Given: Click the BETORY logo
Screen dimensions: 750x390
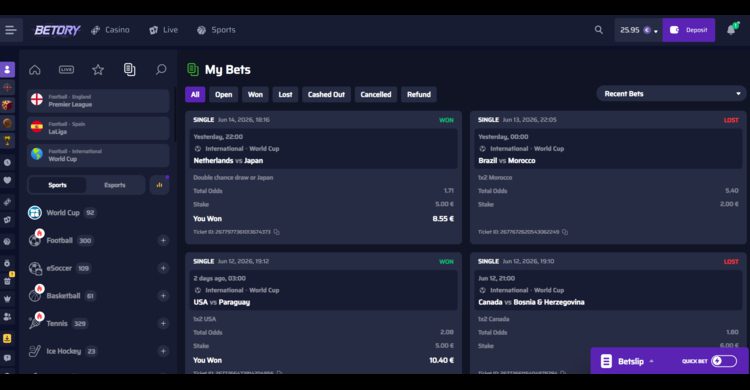Looking at the screenshot, I should click(x=57, y=30).
